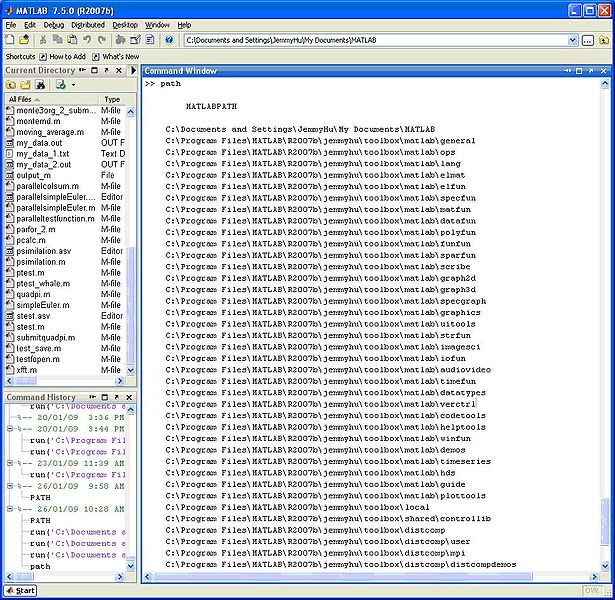Screen dimensions: 615x600
Task: Open the Distributed menu
Action: (88, 24)
